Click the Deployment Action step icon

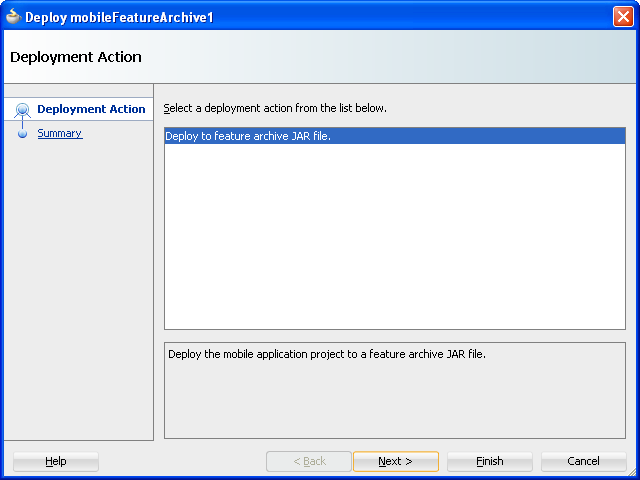(x=22, y=110)
